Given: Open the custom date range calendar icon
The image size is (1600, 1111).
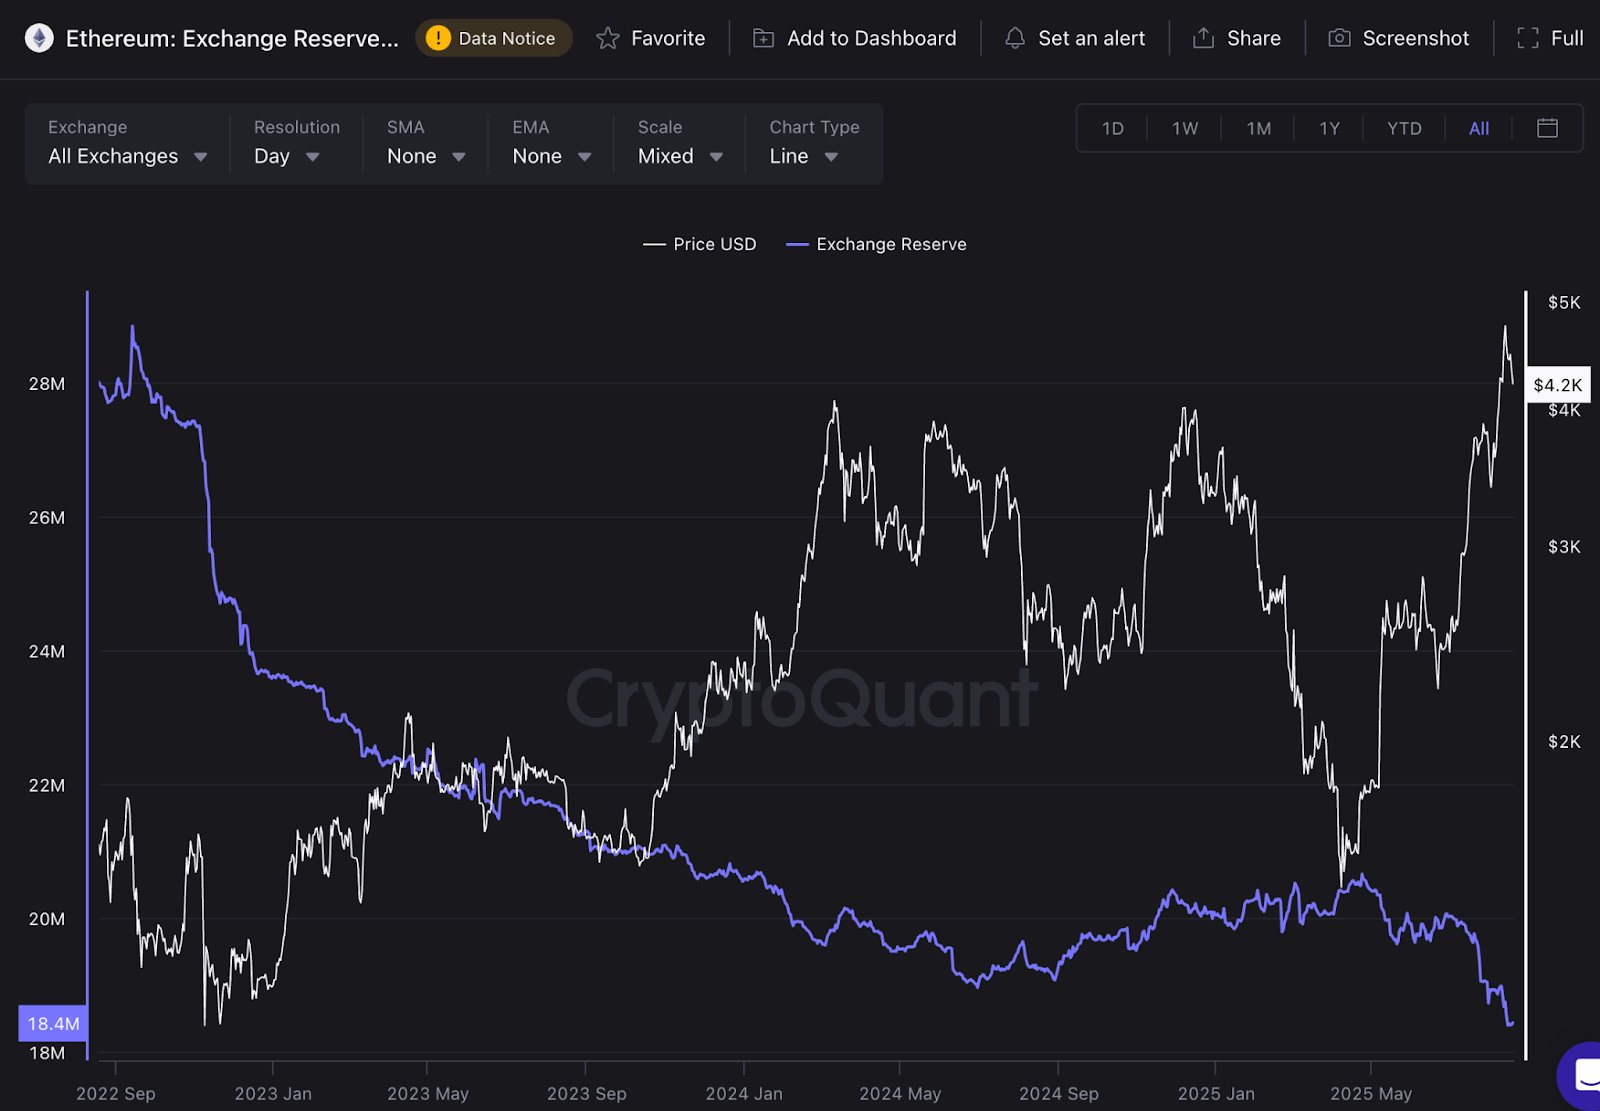Looking at the screenshot, I should click(1547, 128).
